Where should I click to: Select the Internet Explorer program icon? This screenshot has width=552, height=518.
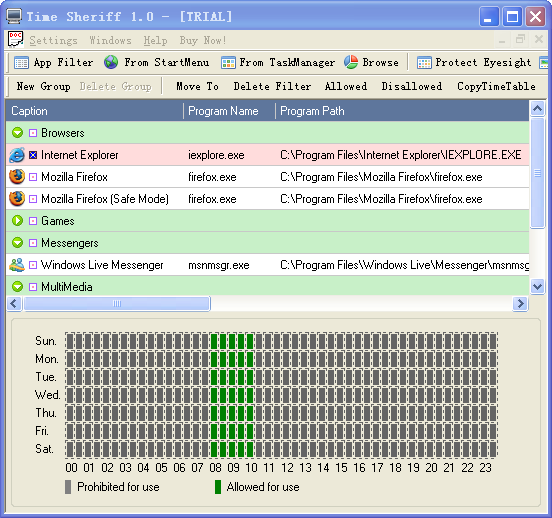click(17, 155)
